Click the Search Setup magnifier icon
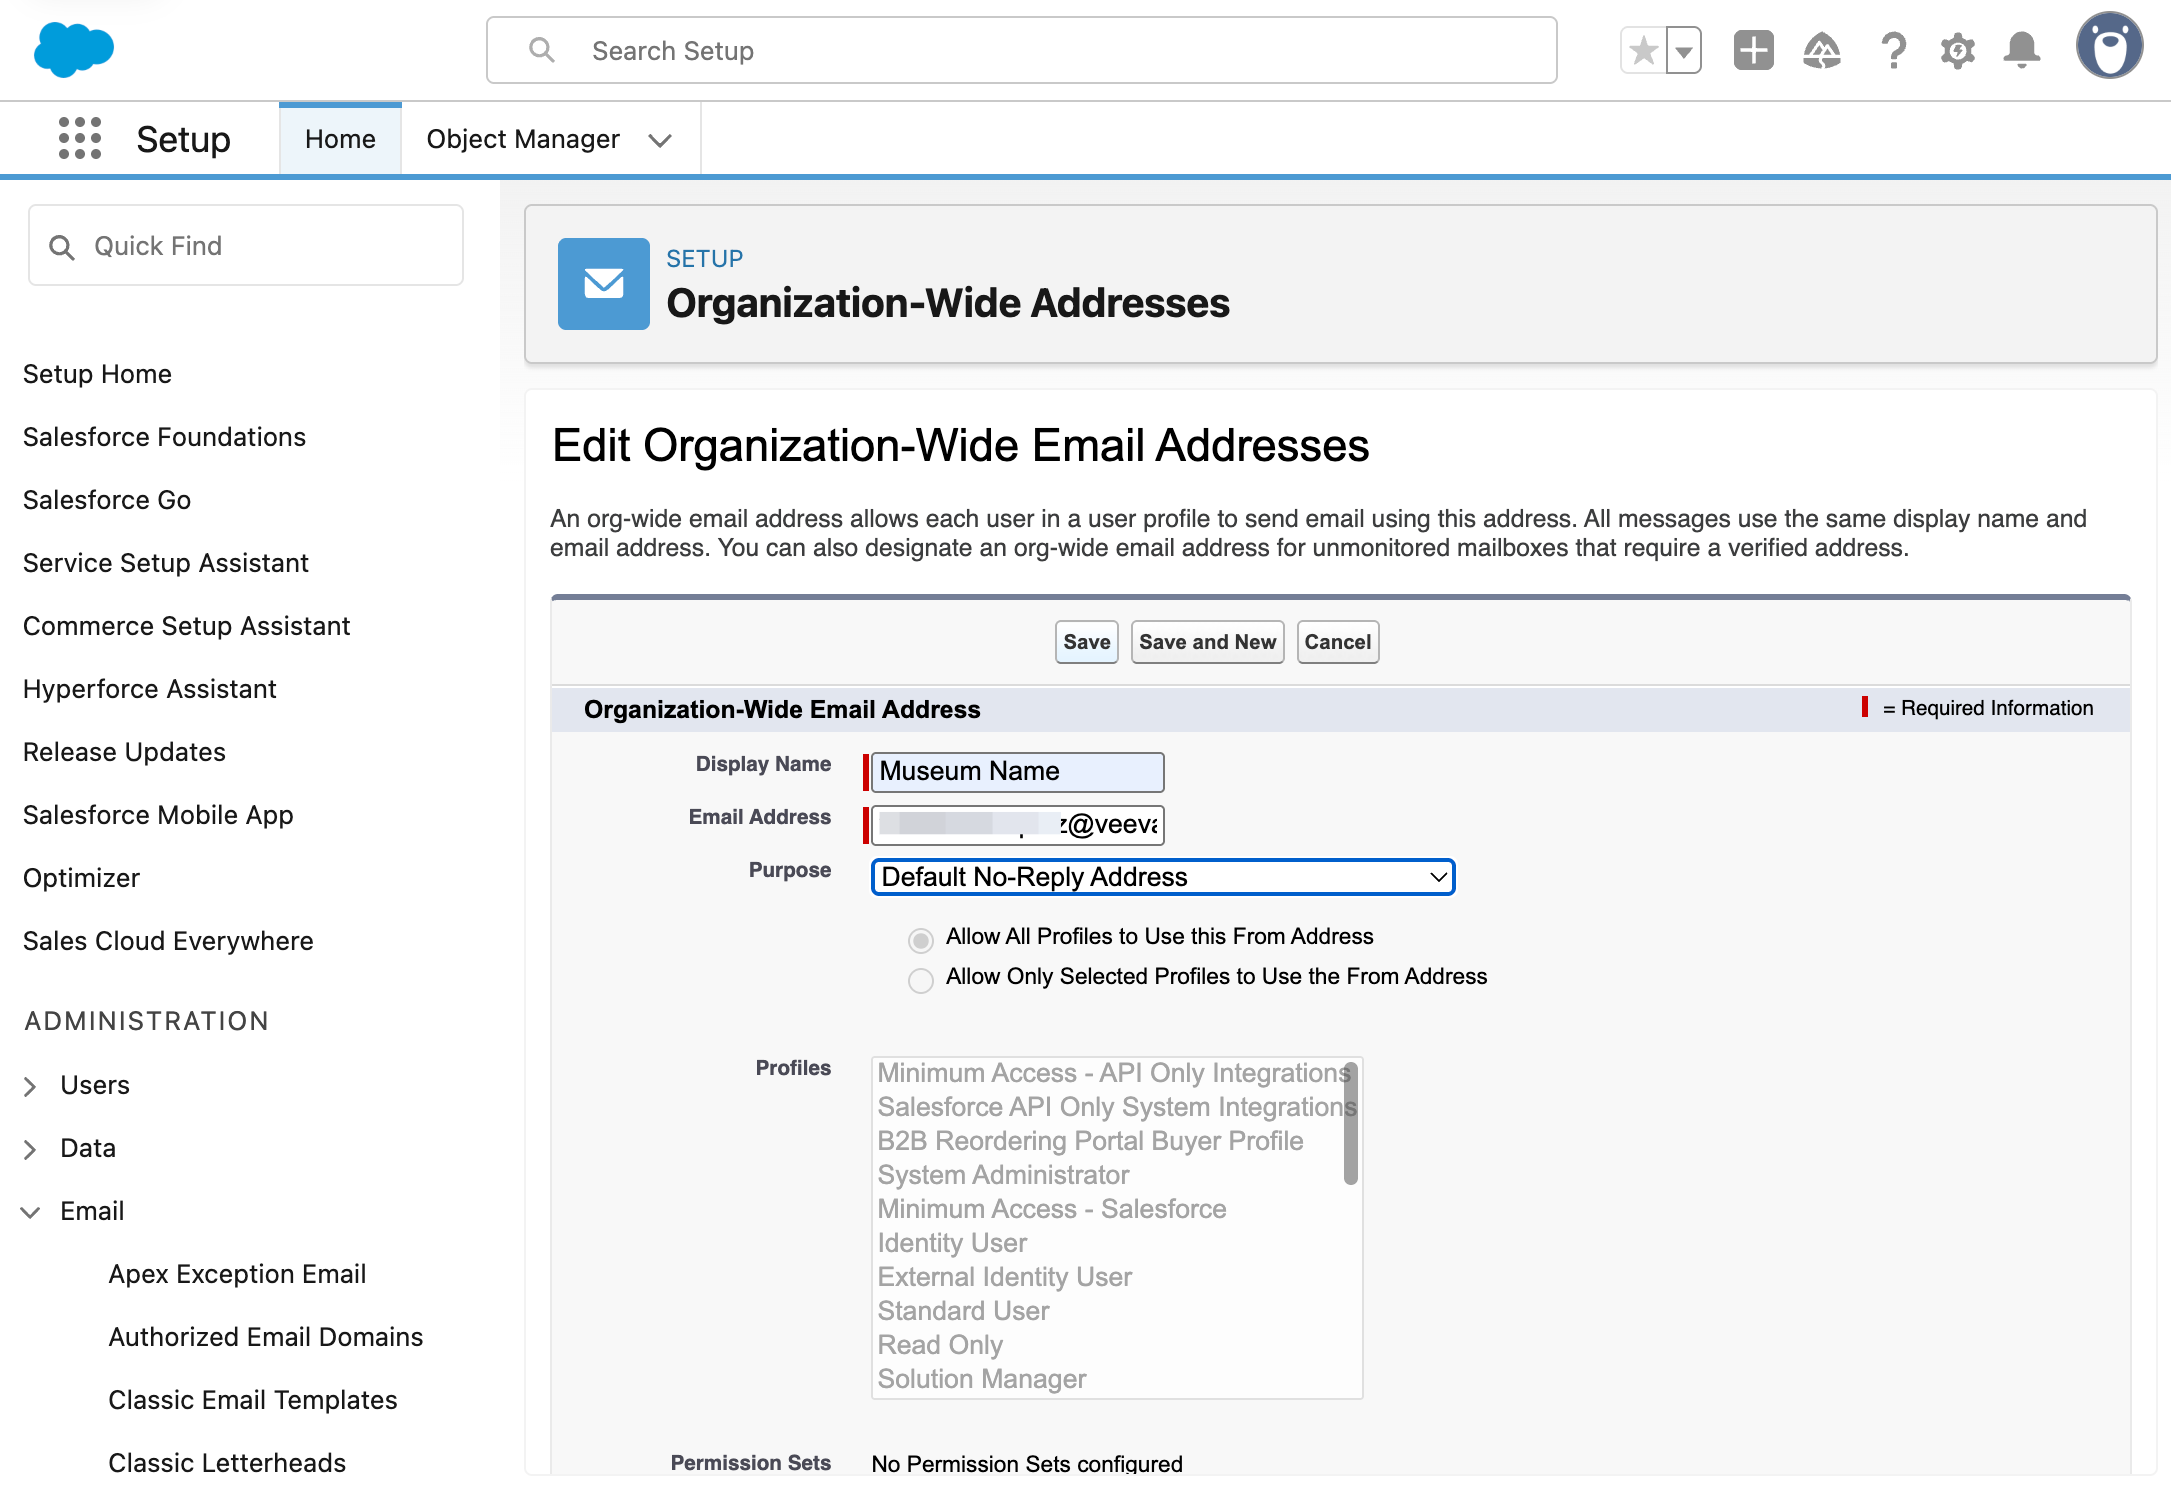 (x=541, y=50)
